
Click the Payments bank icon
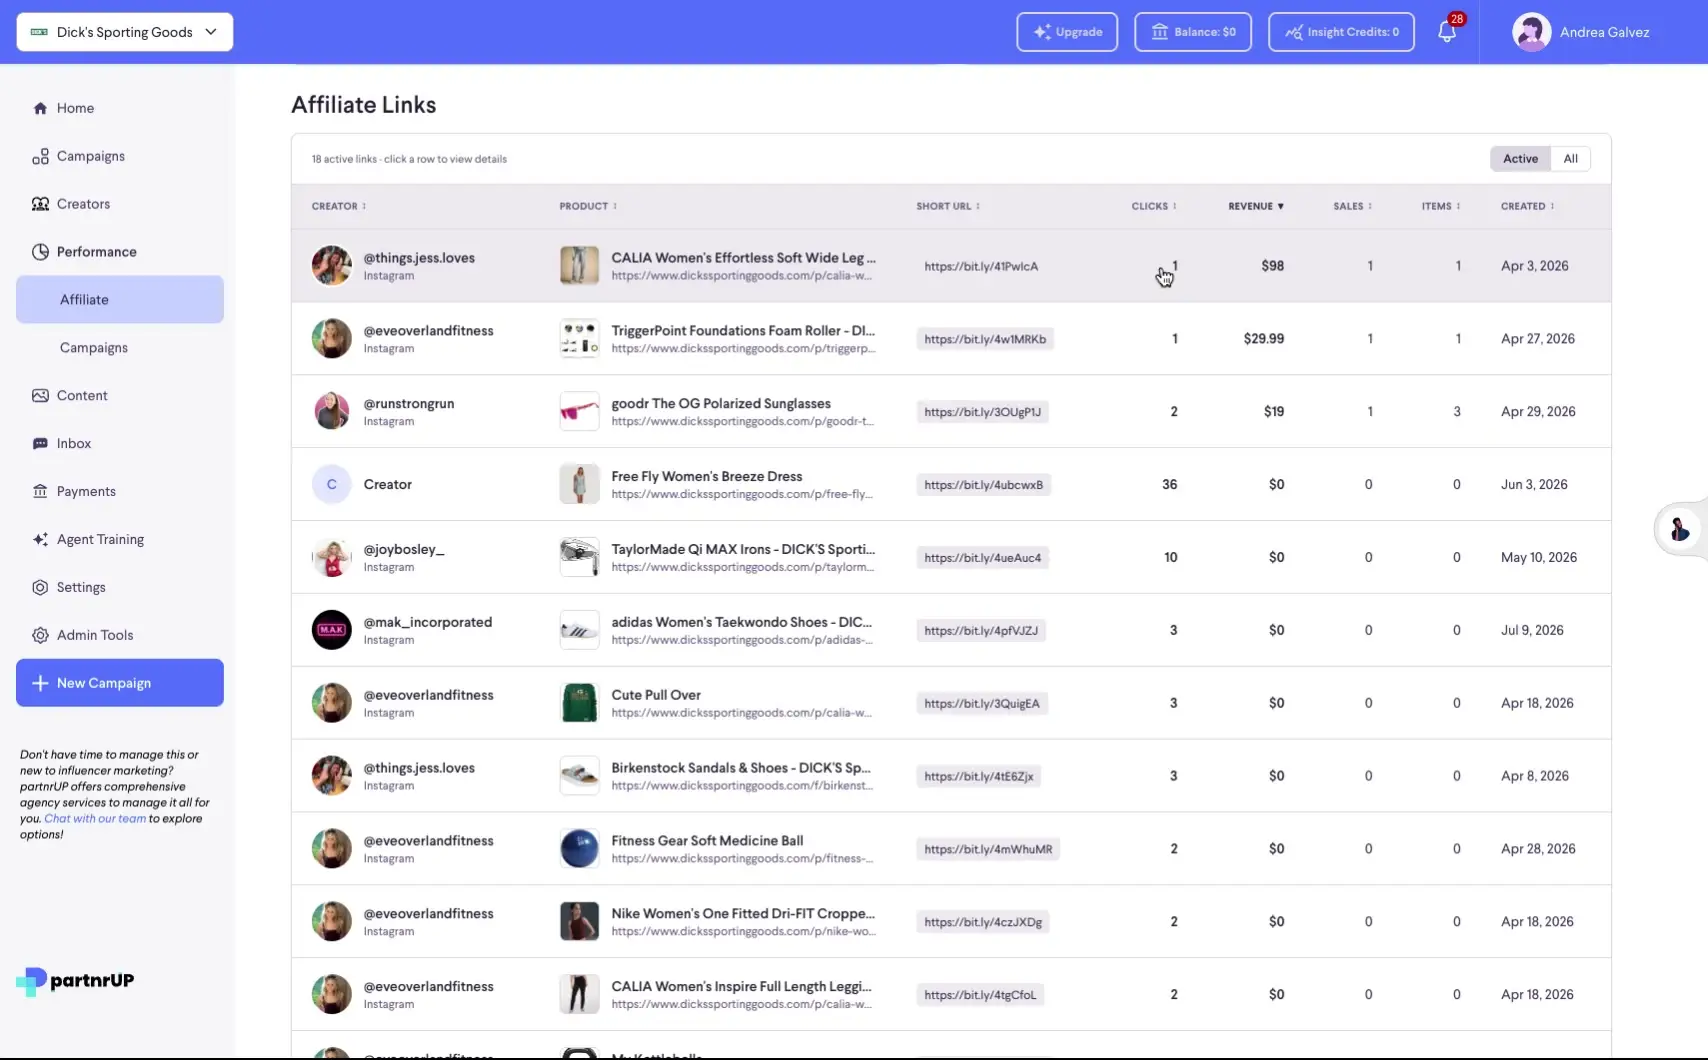[40, 492]
